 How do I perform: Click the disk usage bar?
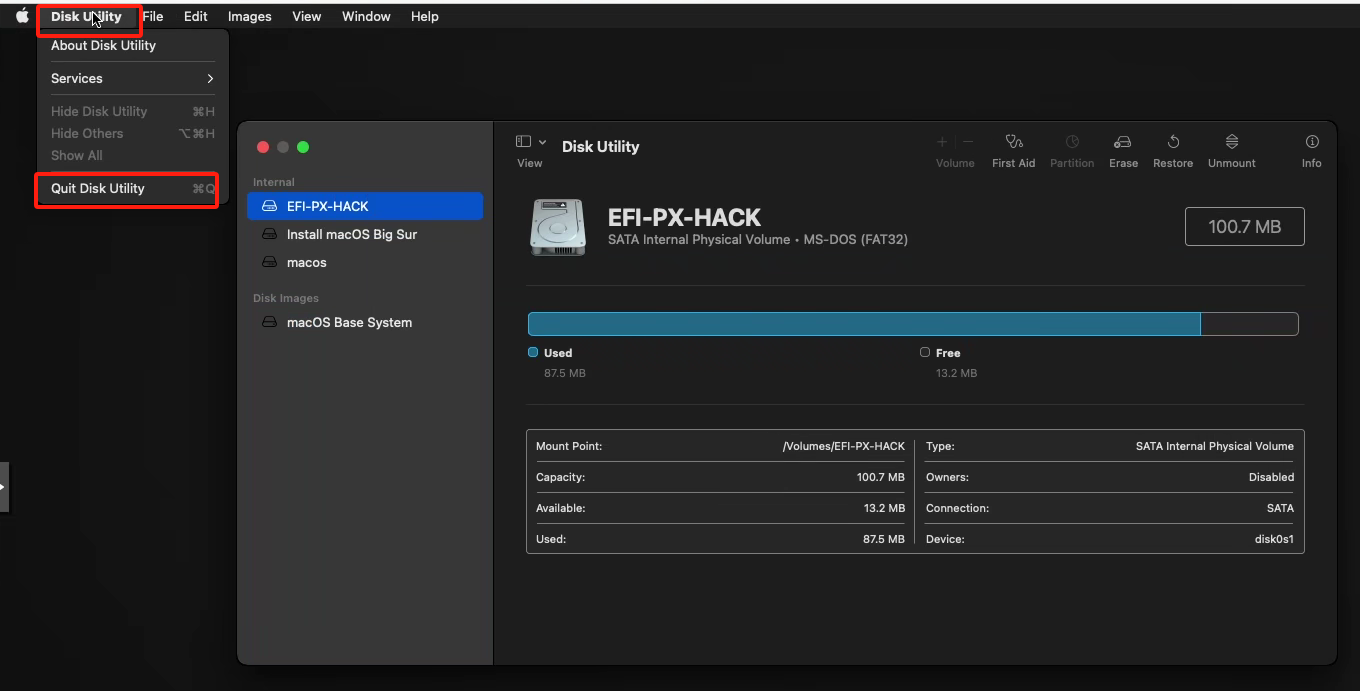[913, 323]
